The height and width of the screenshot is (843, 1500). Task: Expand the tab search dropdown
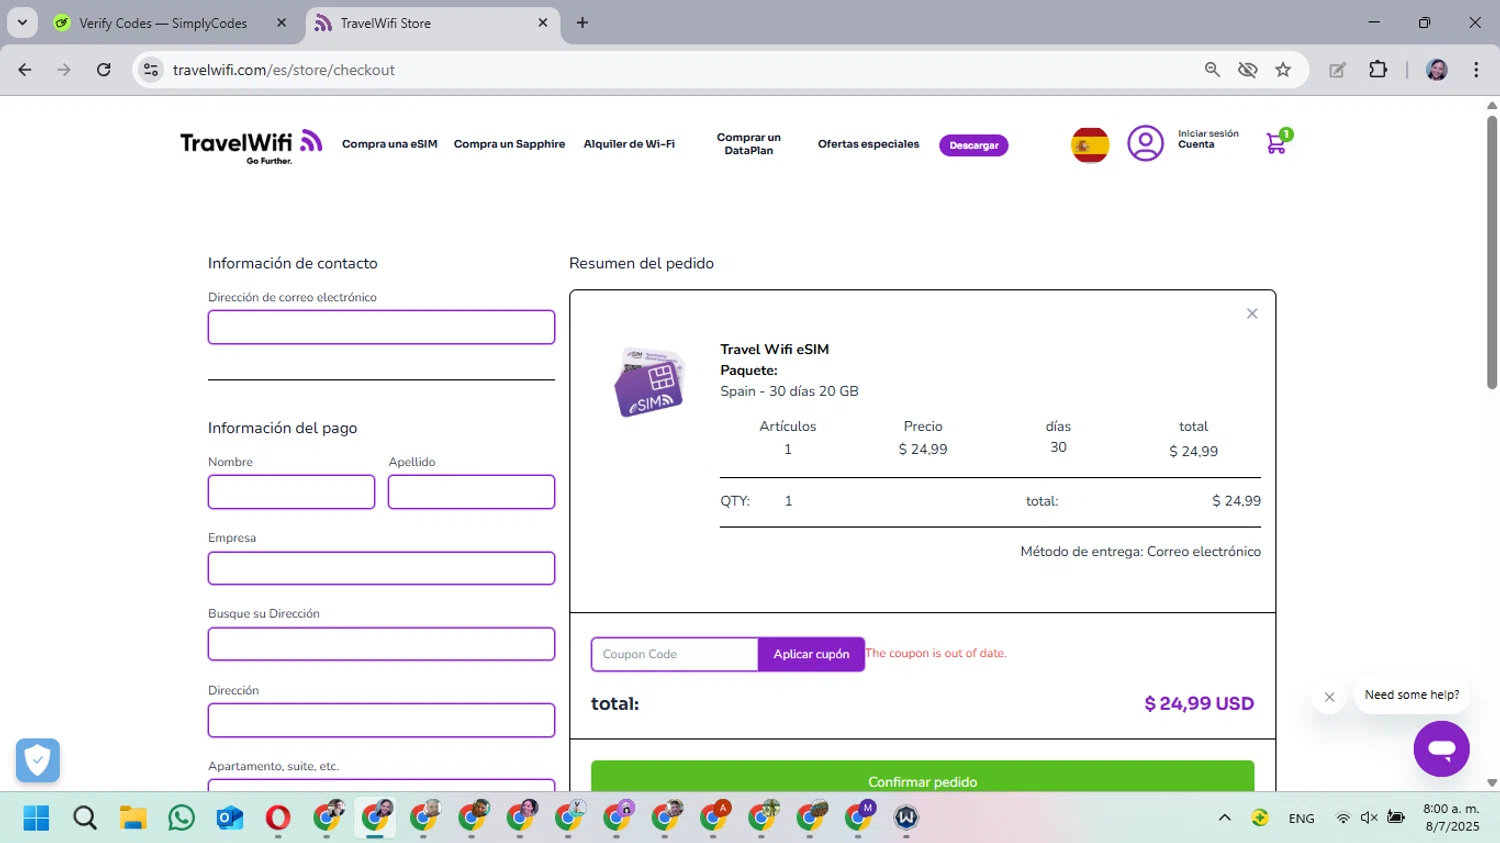pyautogui.click(x=22, y=22)
